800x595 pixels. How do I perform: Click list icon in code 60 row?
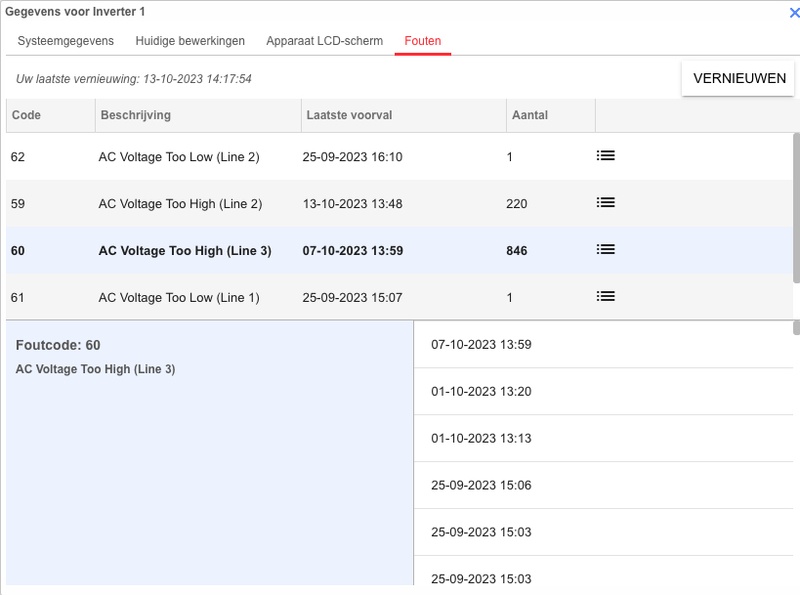[605, 250]
